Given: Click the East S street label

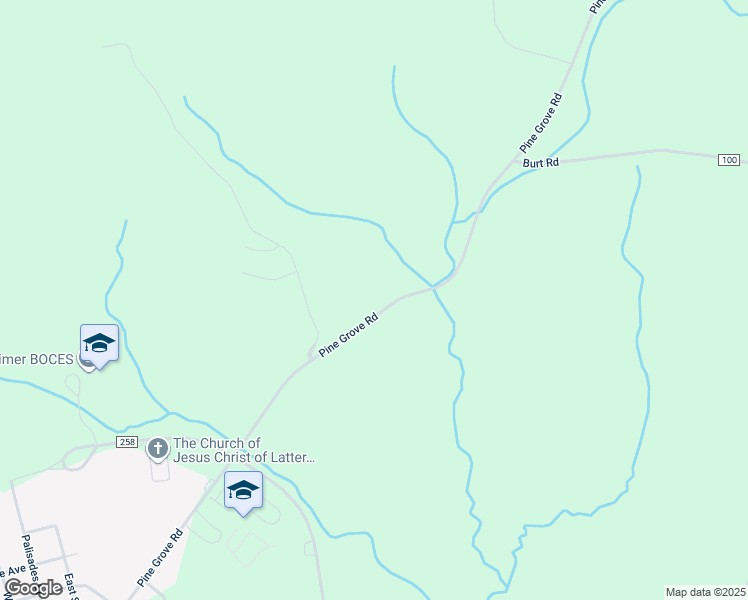Looking at the screenshot, I should pyautogui.click(x=71, y=586).
